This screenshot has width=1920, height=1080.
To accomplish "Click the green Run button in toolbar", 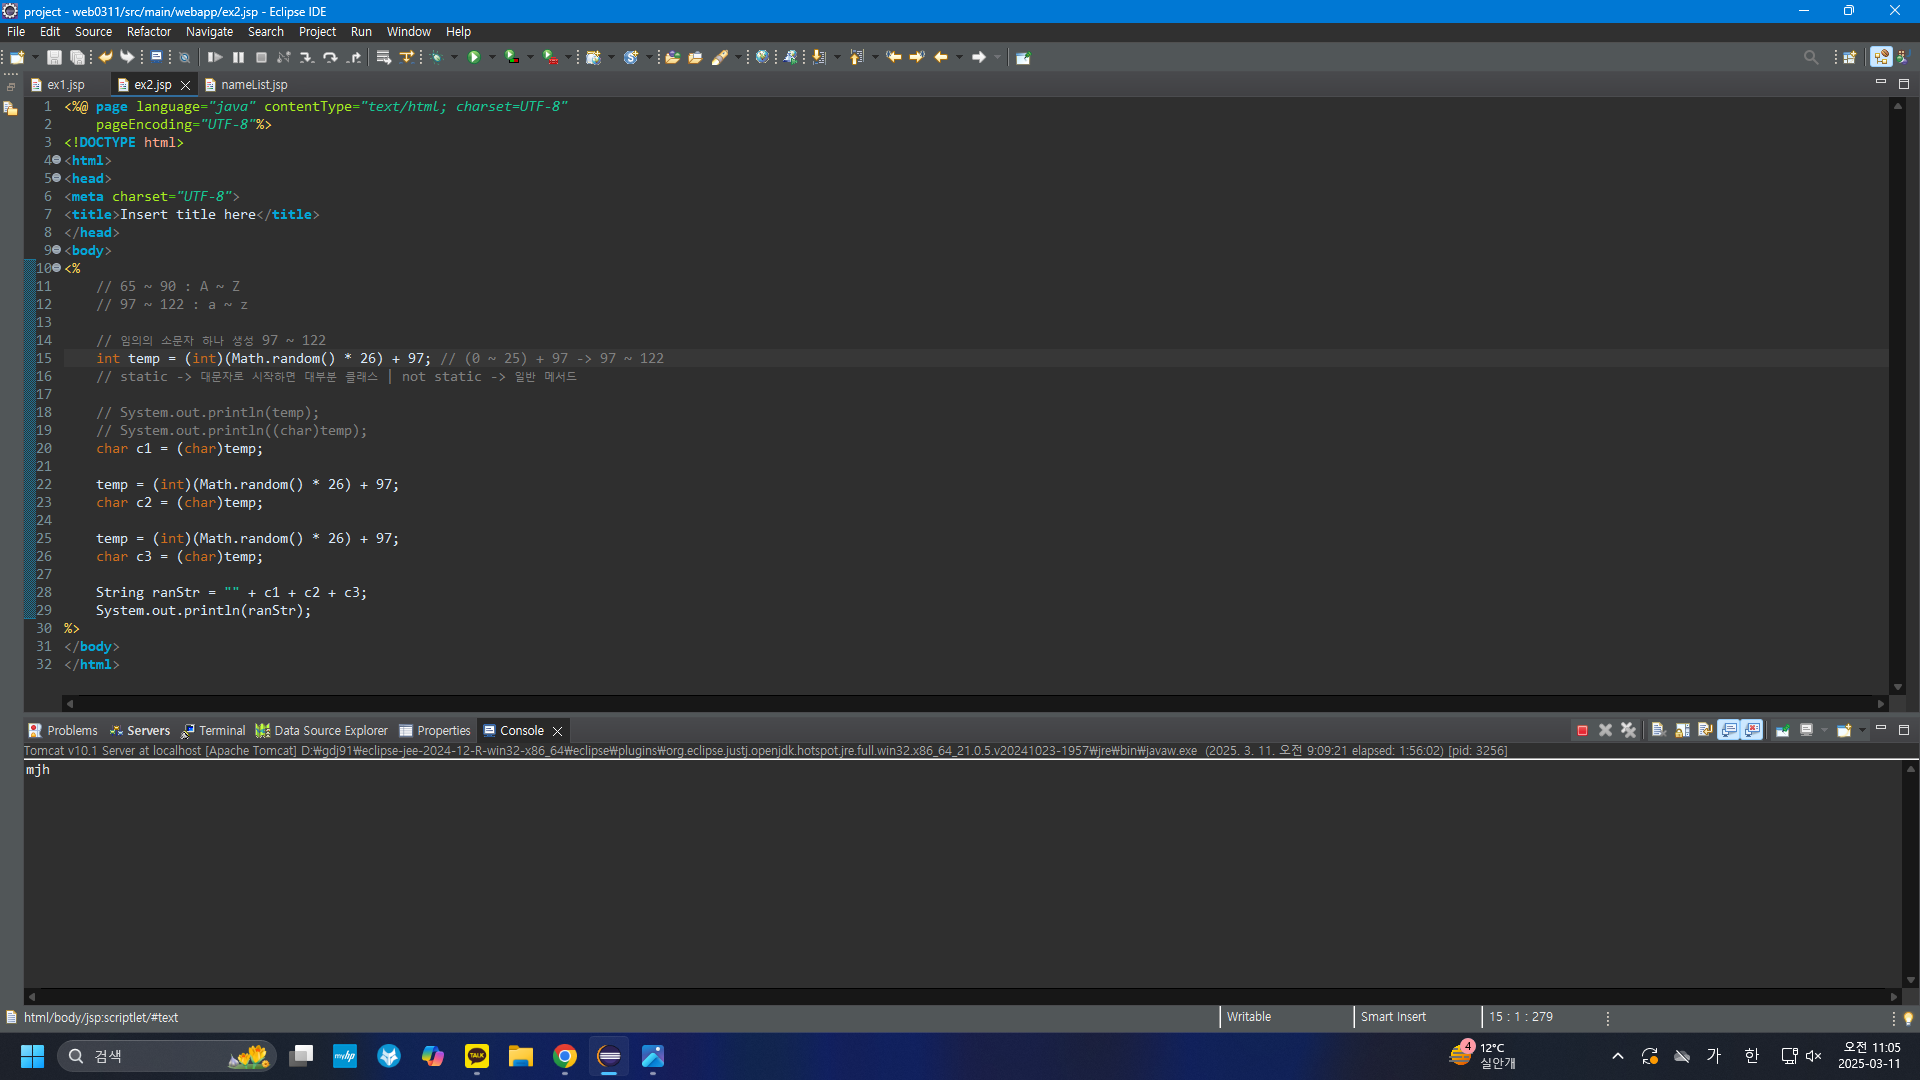I will [475, 58].
